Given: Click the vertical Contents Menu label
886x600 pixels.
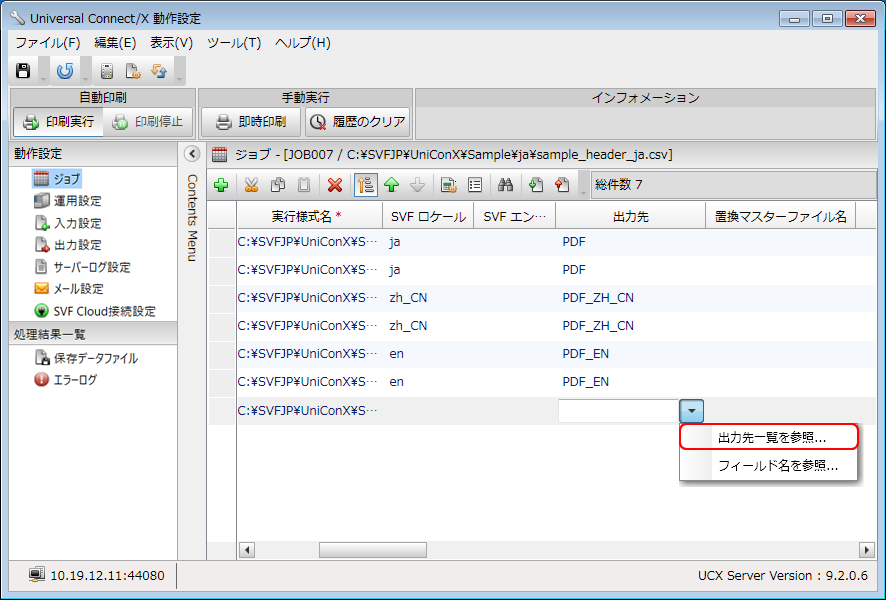Looking at the screenshot, I should coord(192,218).
